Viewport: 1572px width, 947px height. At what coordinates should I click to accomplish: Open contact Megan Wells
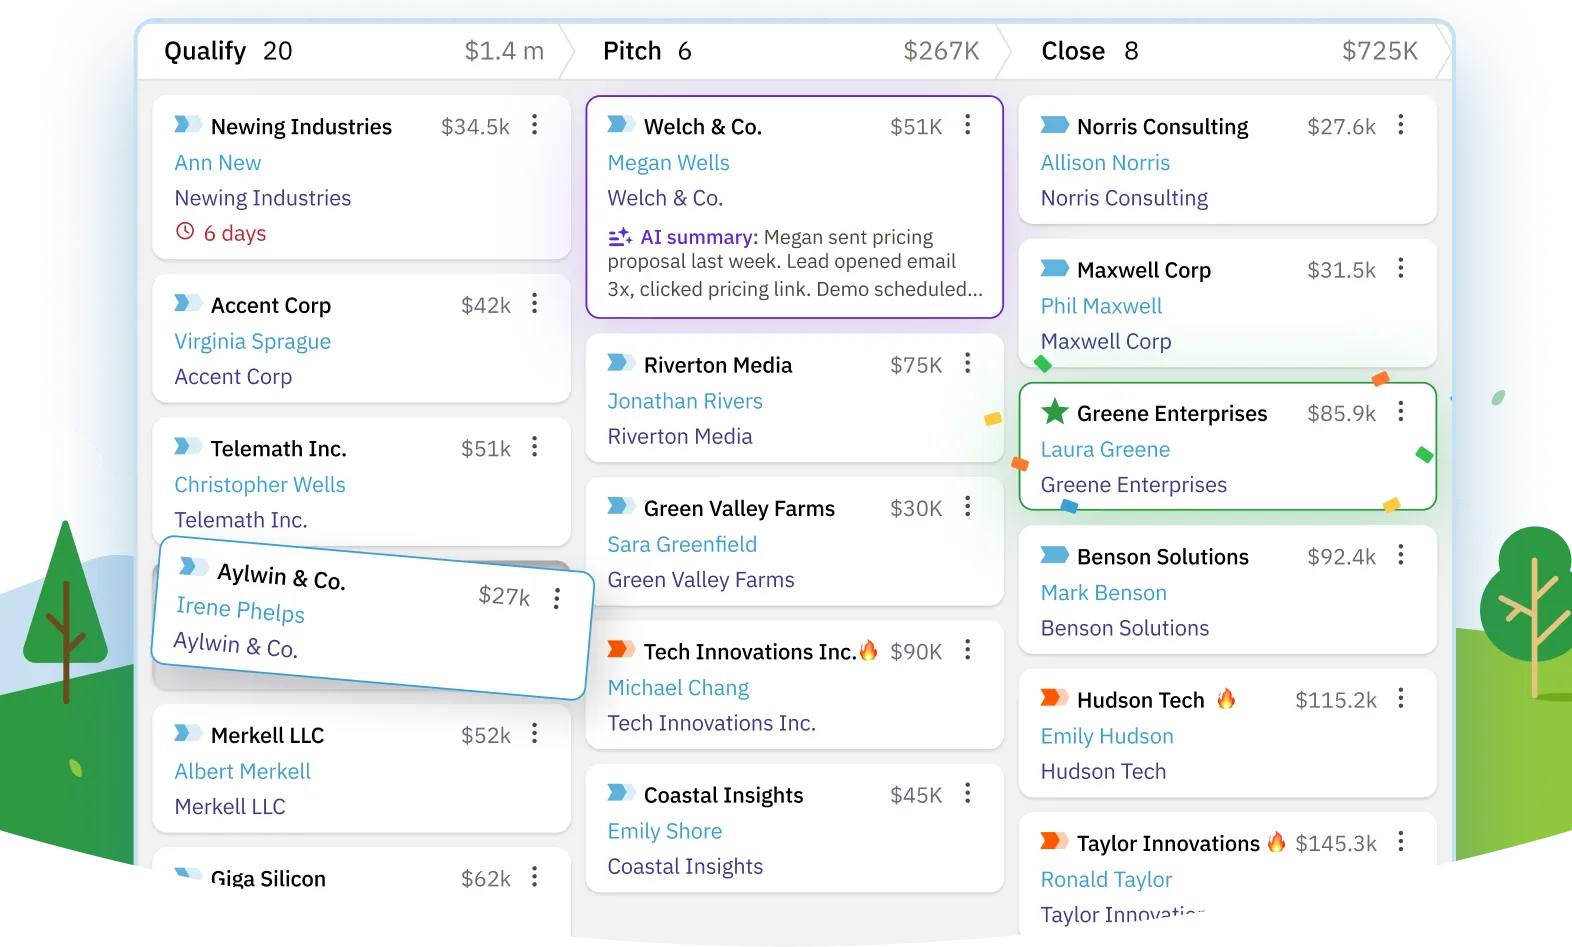(668, 163)
